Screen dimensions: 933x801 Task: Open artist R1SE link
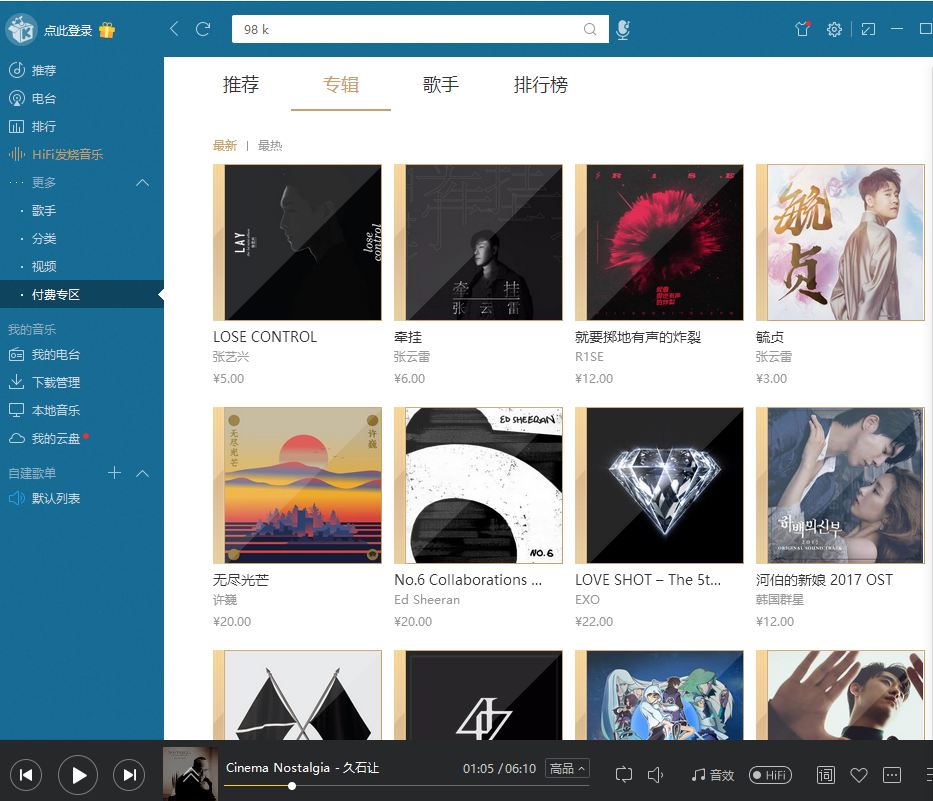click(589, 357)
